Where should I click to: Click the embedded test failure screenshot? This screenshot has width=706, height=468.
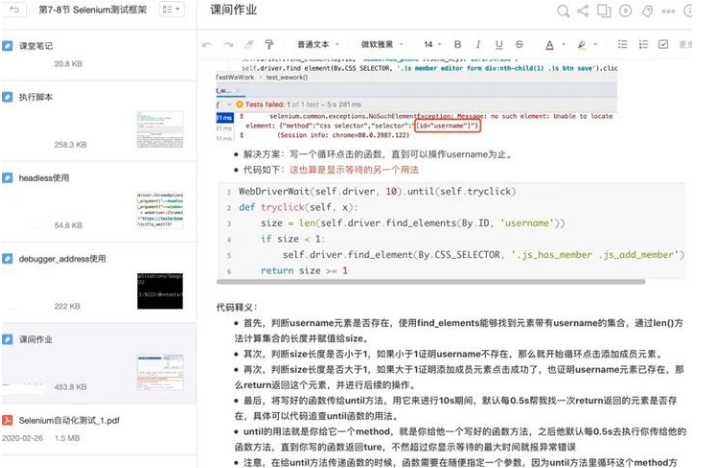tap(416, 100)
